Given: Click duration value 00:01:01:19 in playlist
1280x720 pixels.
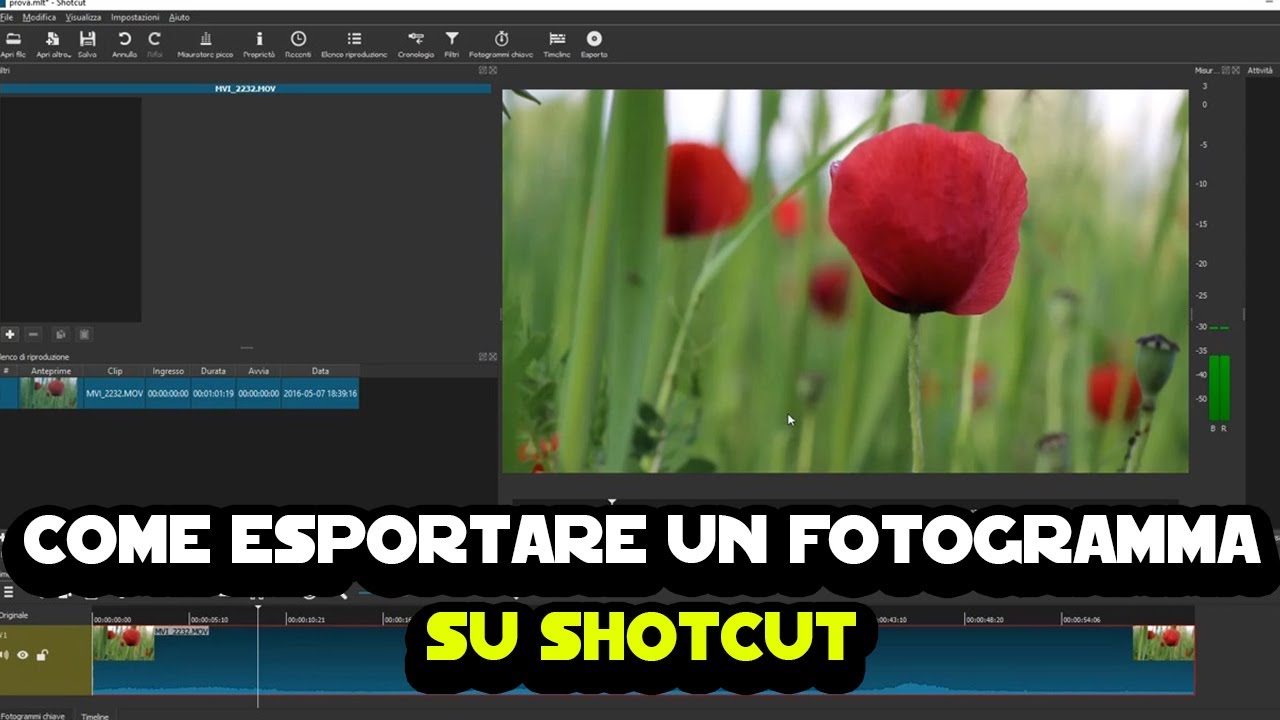Looking at the screenshot, I should tap(213, 394).
